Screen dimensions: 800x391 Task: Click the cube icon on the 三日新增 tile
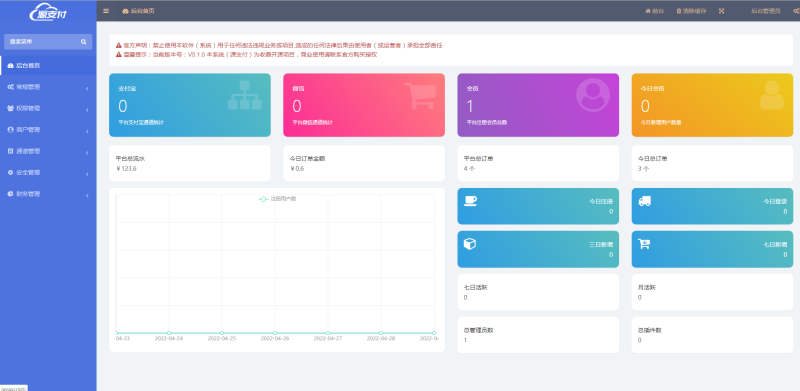pos(470,244)
